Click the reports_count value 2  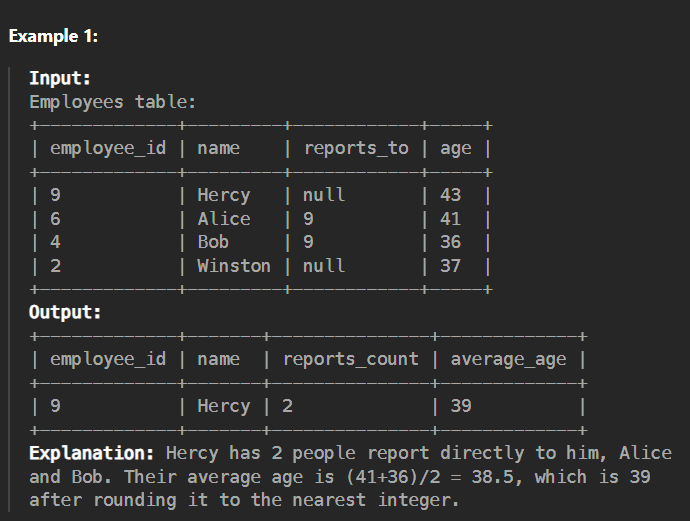[287, 406]
